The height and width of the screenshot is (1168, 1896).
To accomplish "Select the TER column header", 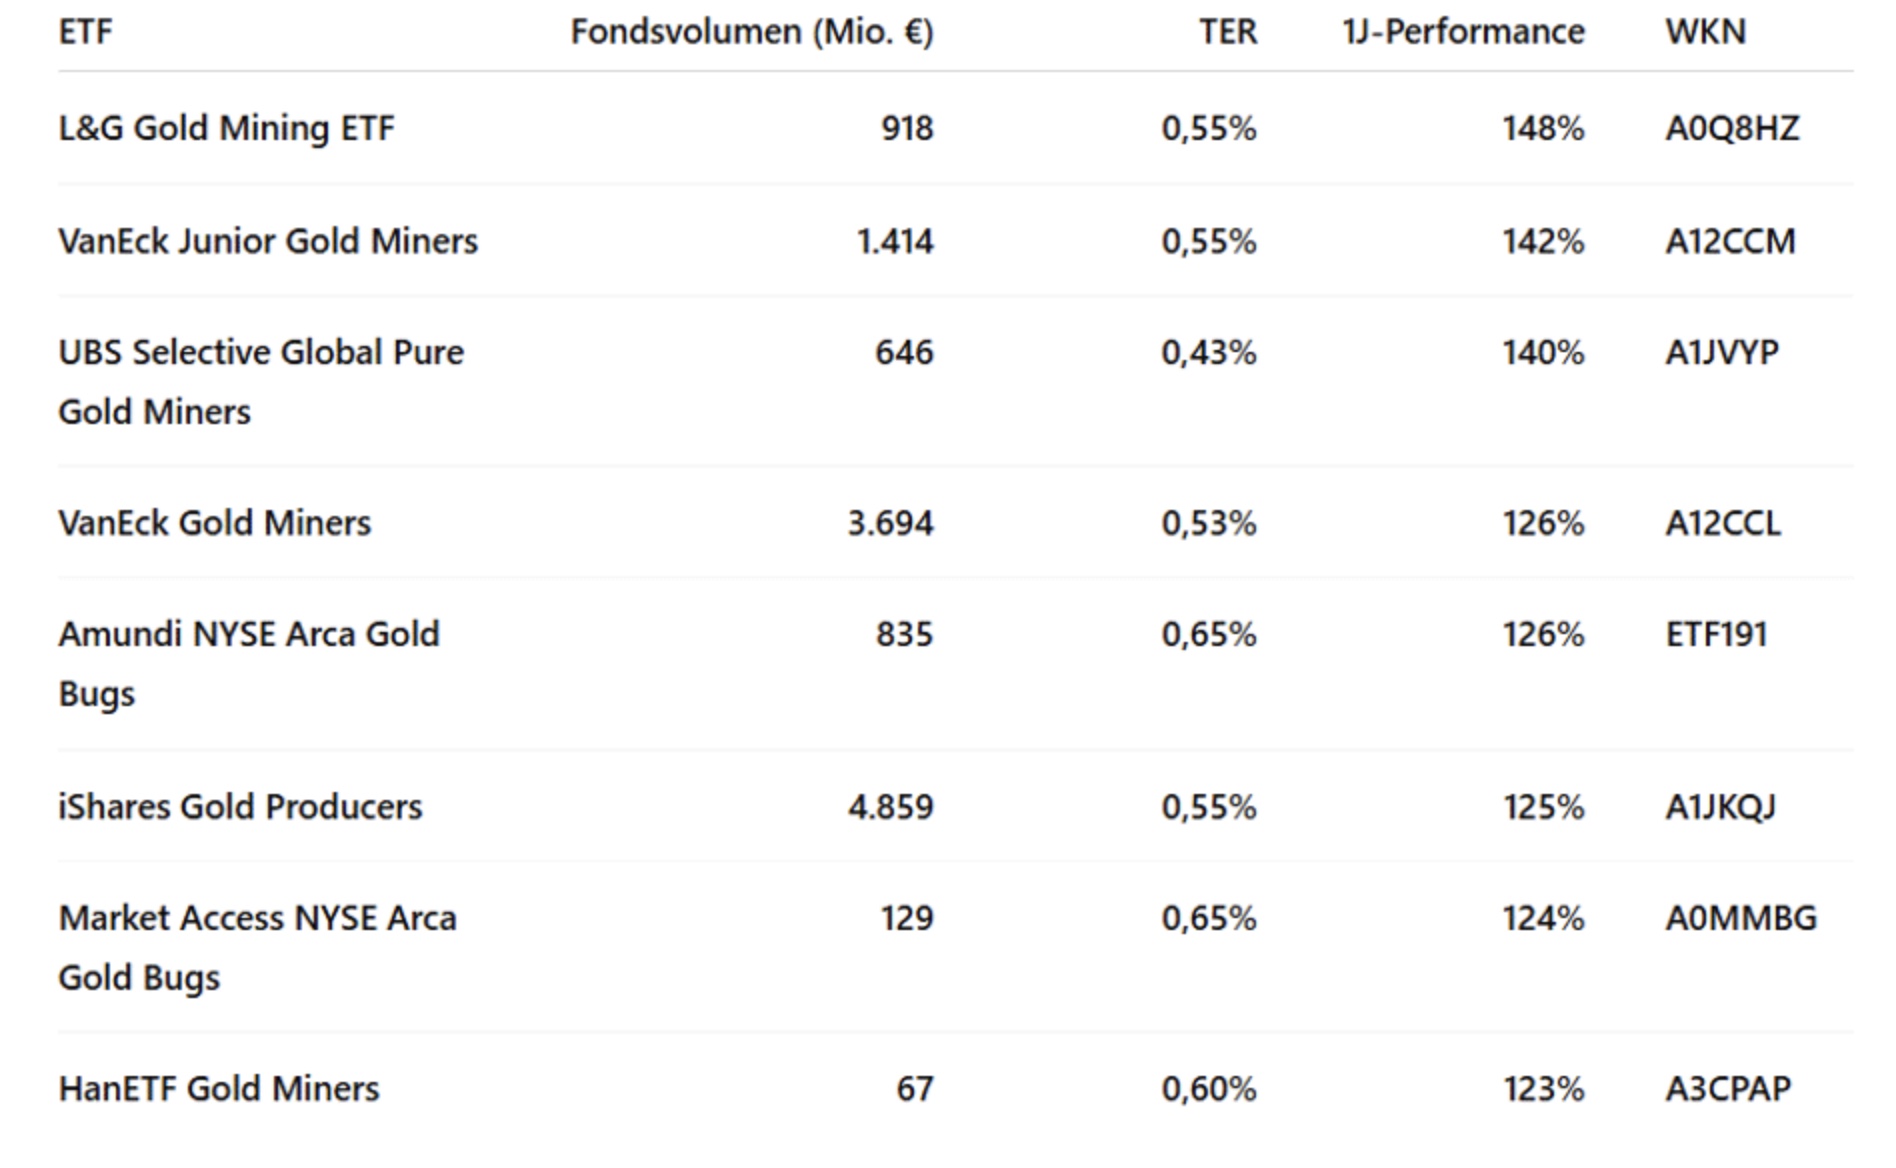I will (1227, 32).
